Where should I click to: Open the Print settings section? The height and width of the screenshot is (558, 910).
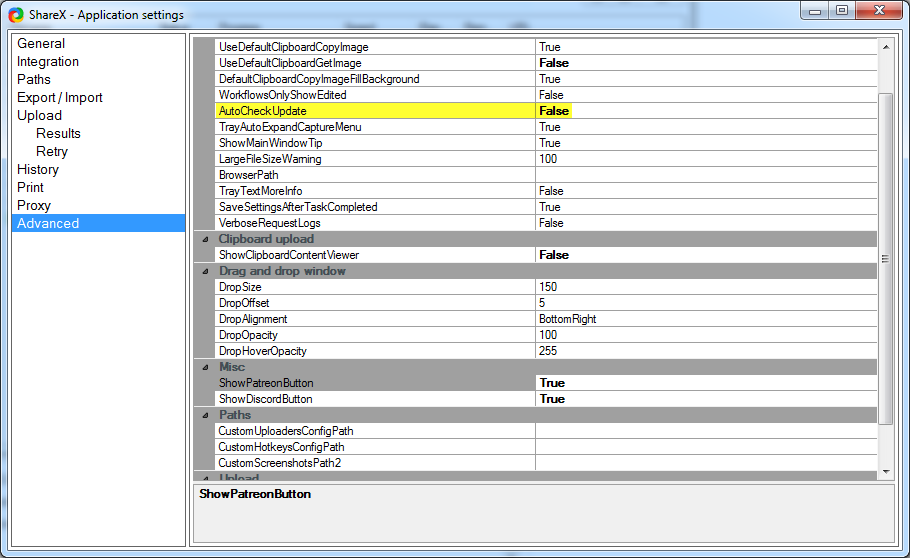click(30, 188)
